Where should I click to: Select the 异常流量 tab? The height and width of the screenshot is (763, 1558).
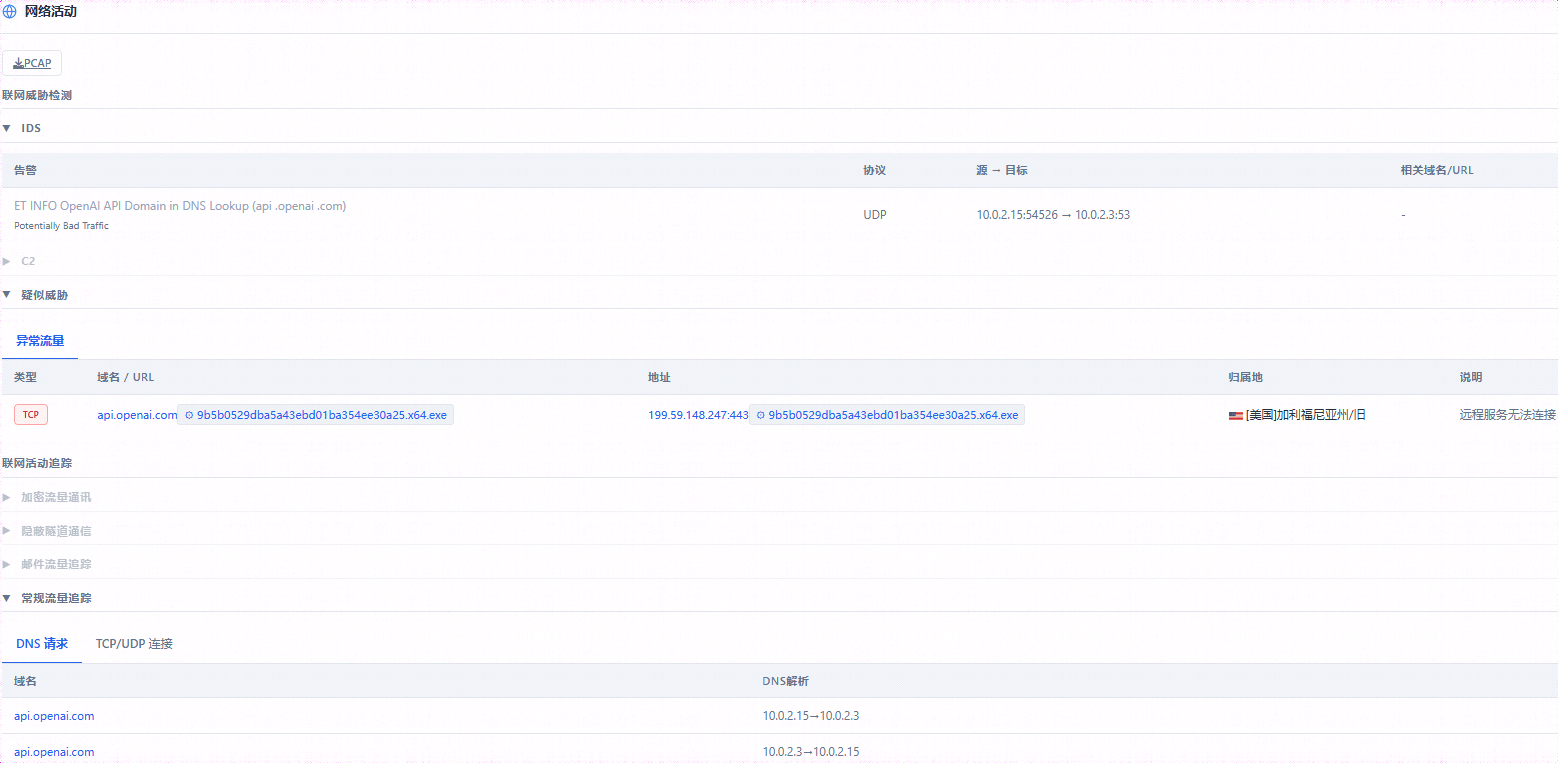click(40, 341)
